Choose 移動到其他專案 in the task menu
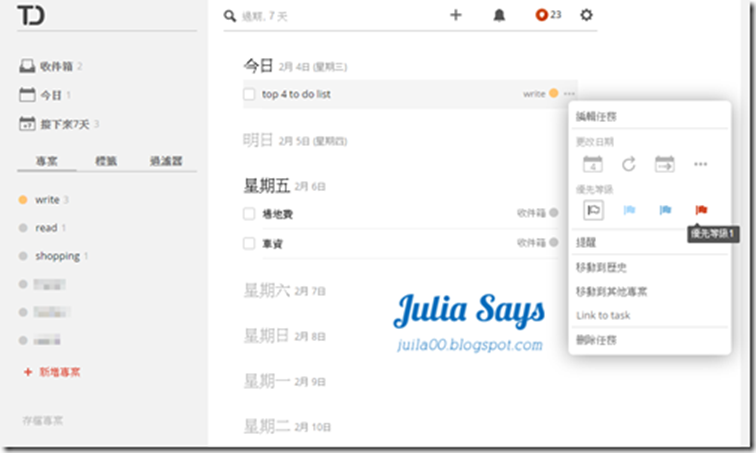 click(x=611, y=291)
